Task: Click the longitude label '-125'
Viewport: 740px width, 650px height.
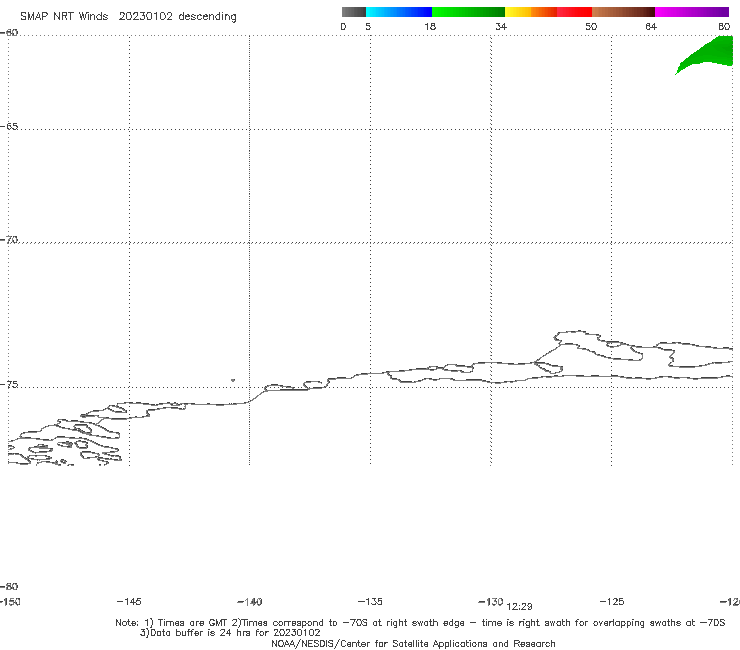Action: (612, 601)
